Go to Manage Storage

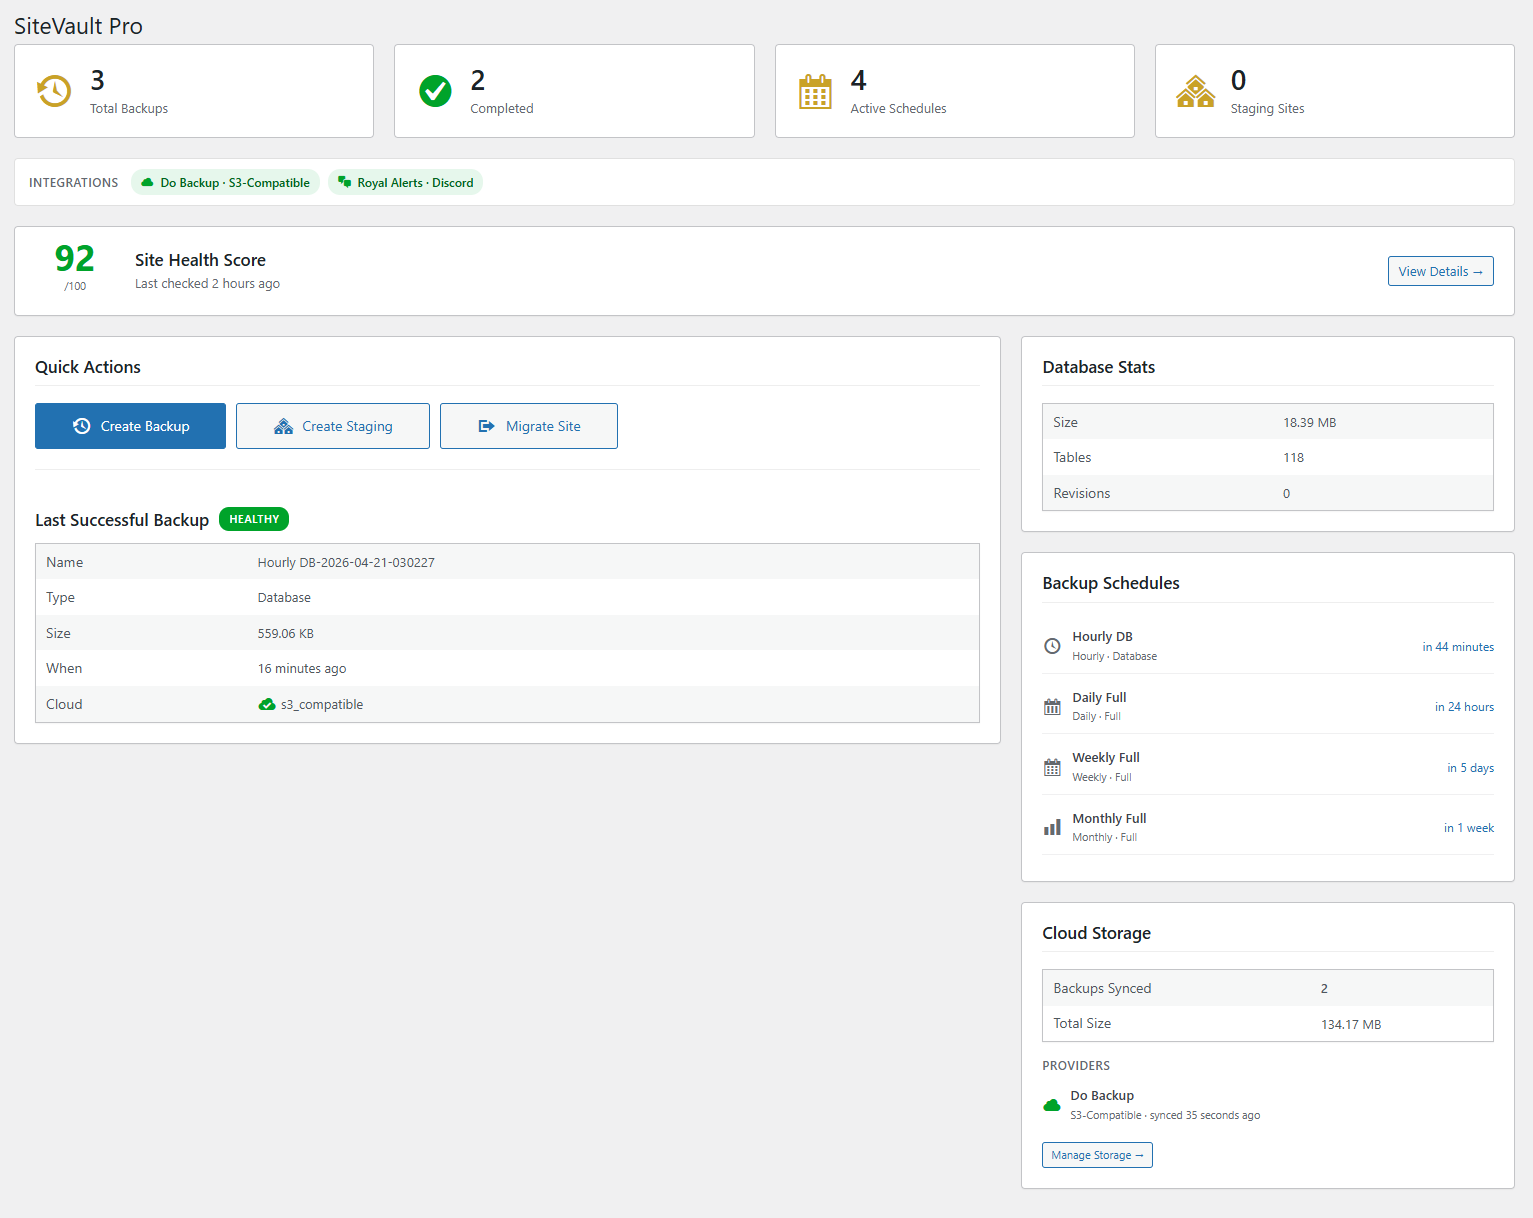tap(1097, 1155)
